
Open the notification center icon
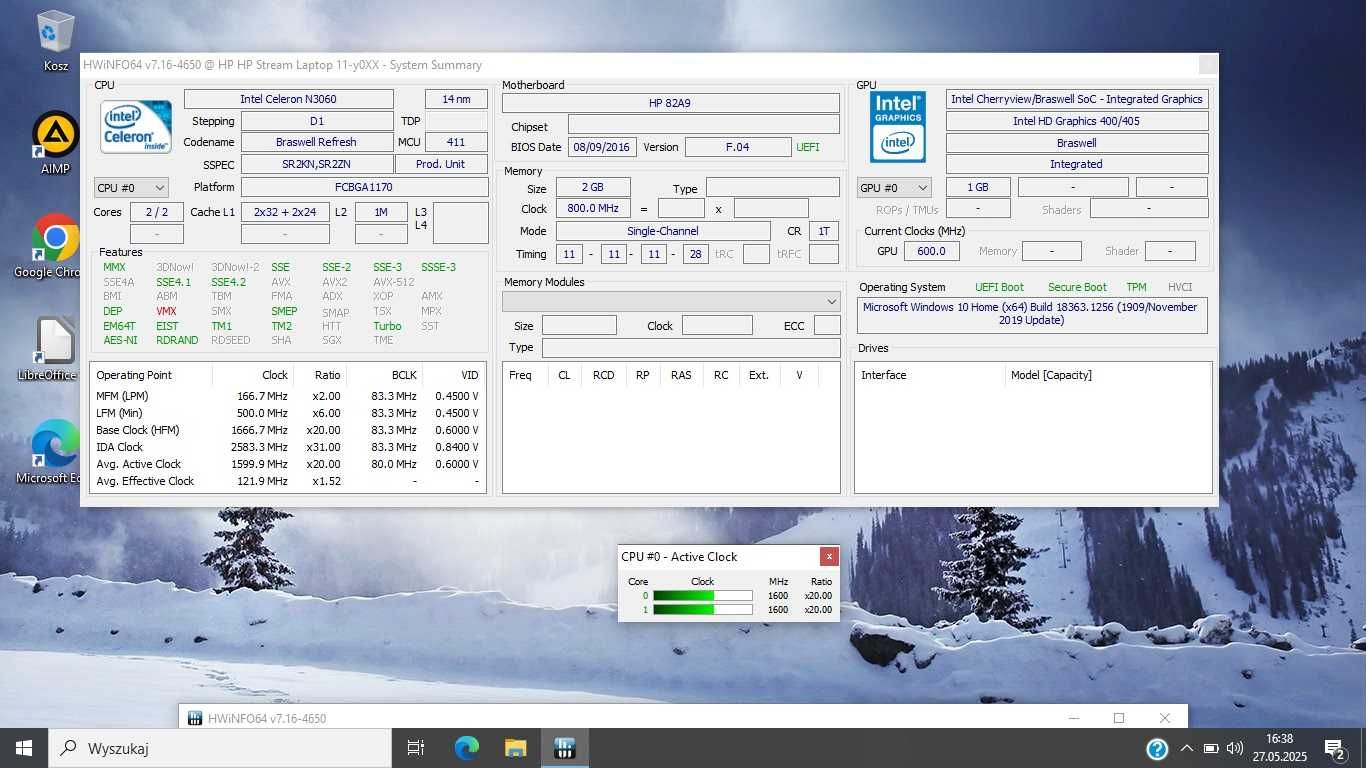[1335, 748]
